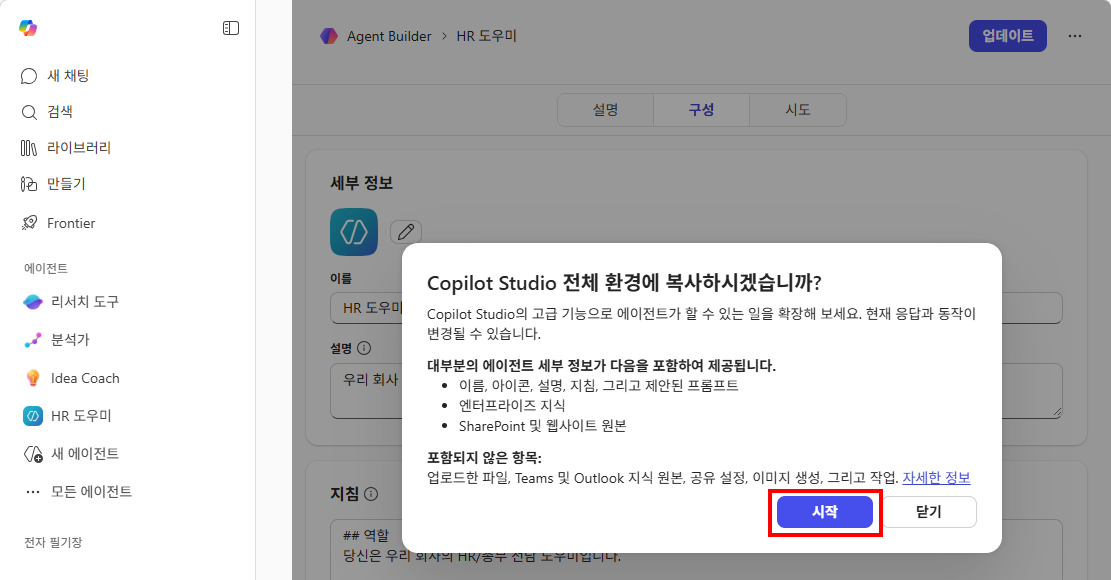This screenshot has width=1111, height=580.
Task: Select 만들기 label in the sidebar
Action: [66, 184]
